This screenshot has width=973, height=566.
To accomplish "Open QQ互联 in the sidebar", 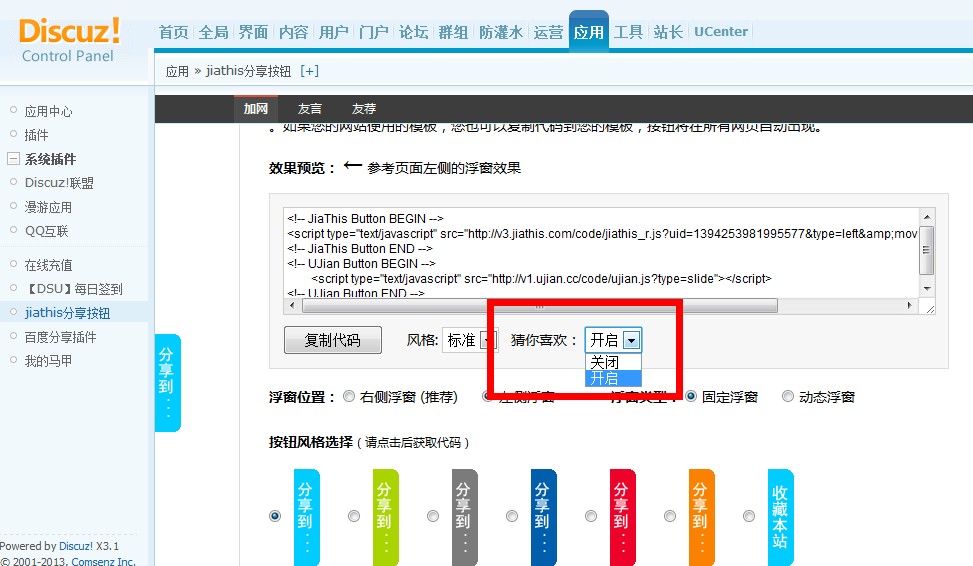I will coord(47,231).
